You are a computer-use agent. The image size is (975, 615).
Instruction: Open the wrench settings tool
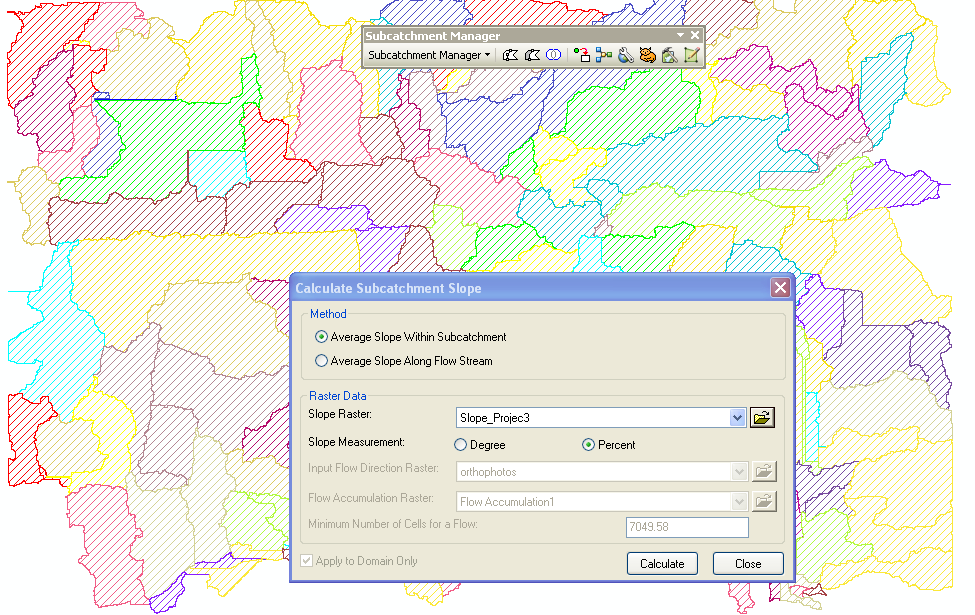click(624, 55)
